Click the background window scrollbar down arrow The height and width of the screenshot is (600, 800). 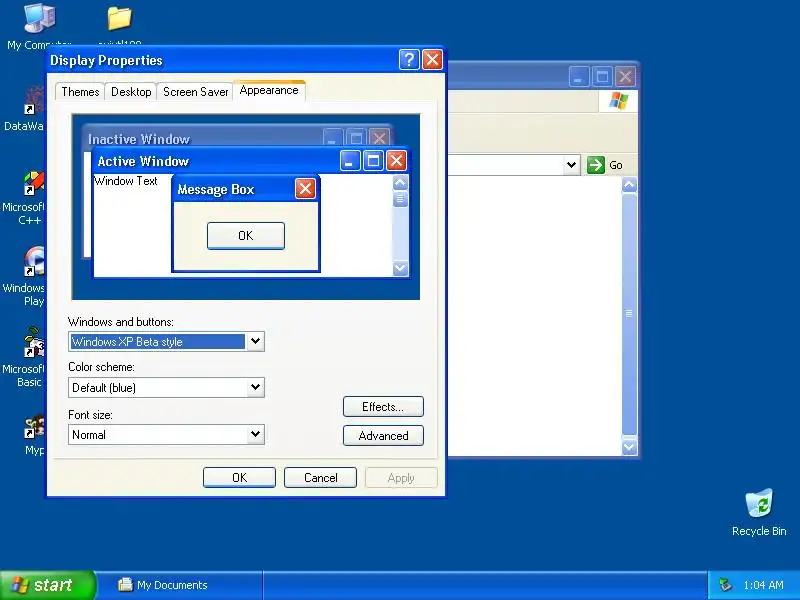point(629,447)
